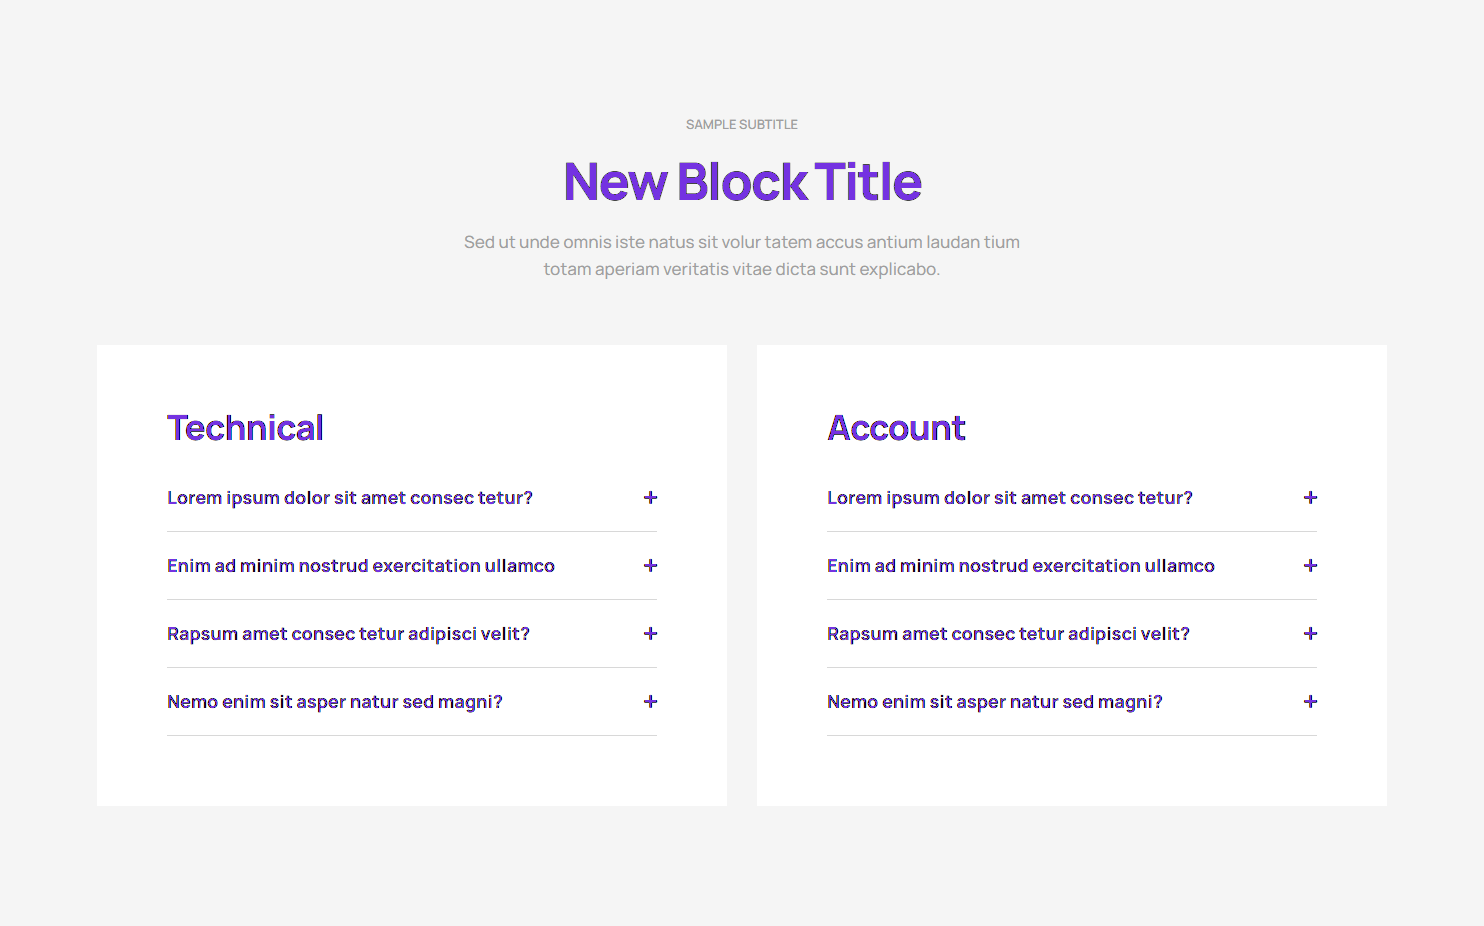Expand Account's "Lorem ipsum dolor sit amet" question

click(x=1010, y=498)
